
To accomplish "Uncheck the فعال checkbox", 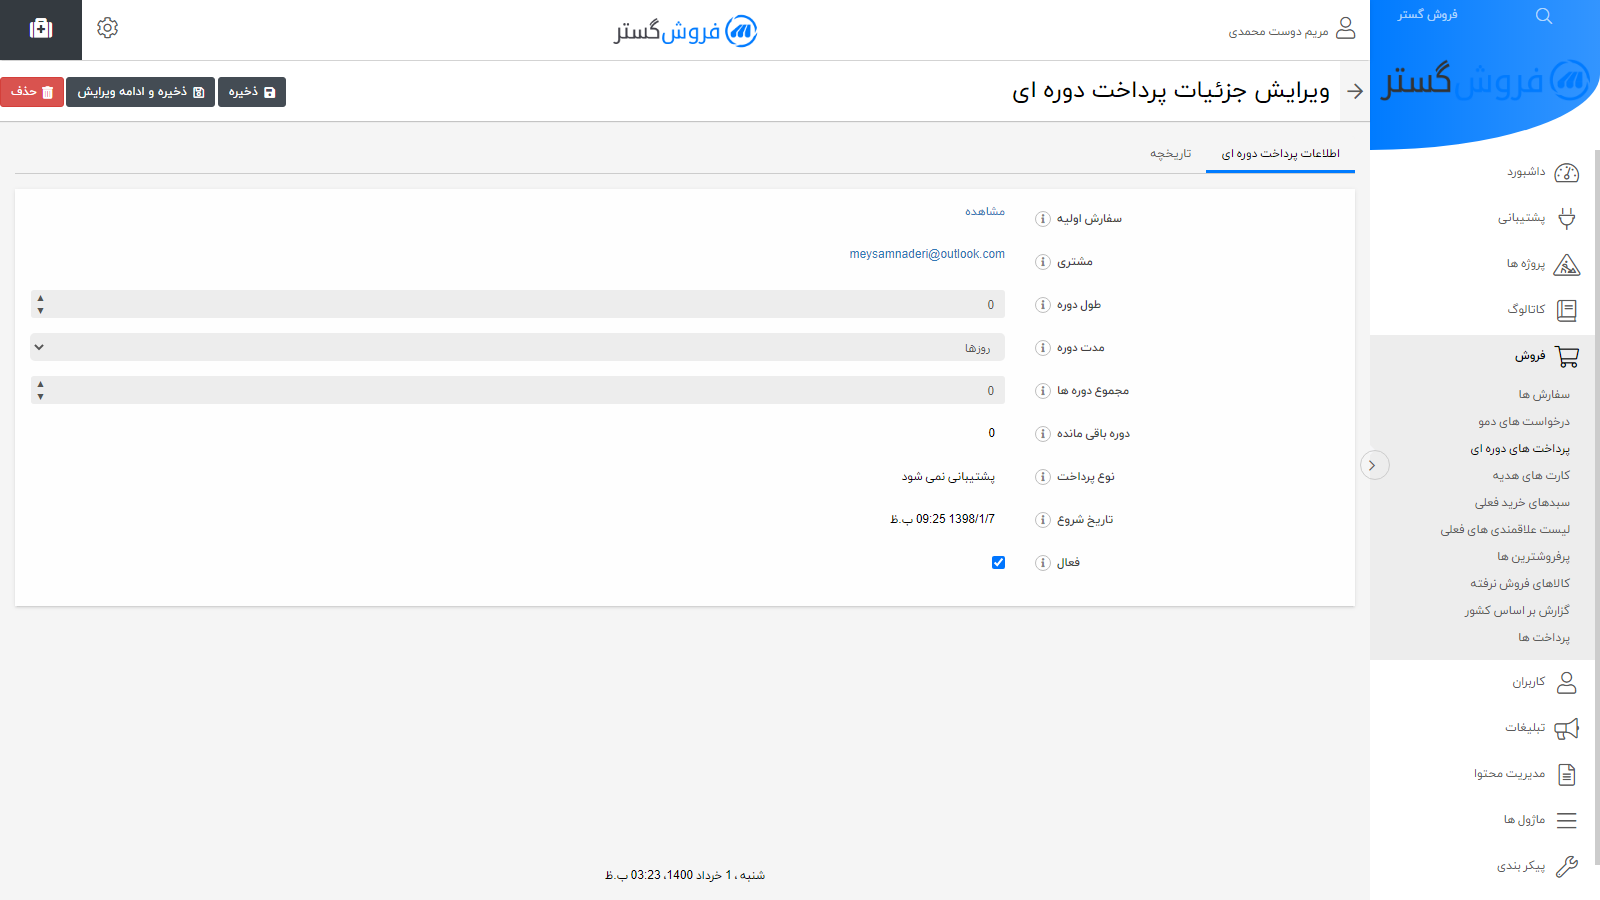I will point(998,563).
